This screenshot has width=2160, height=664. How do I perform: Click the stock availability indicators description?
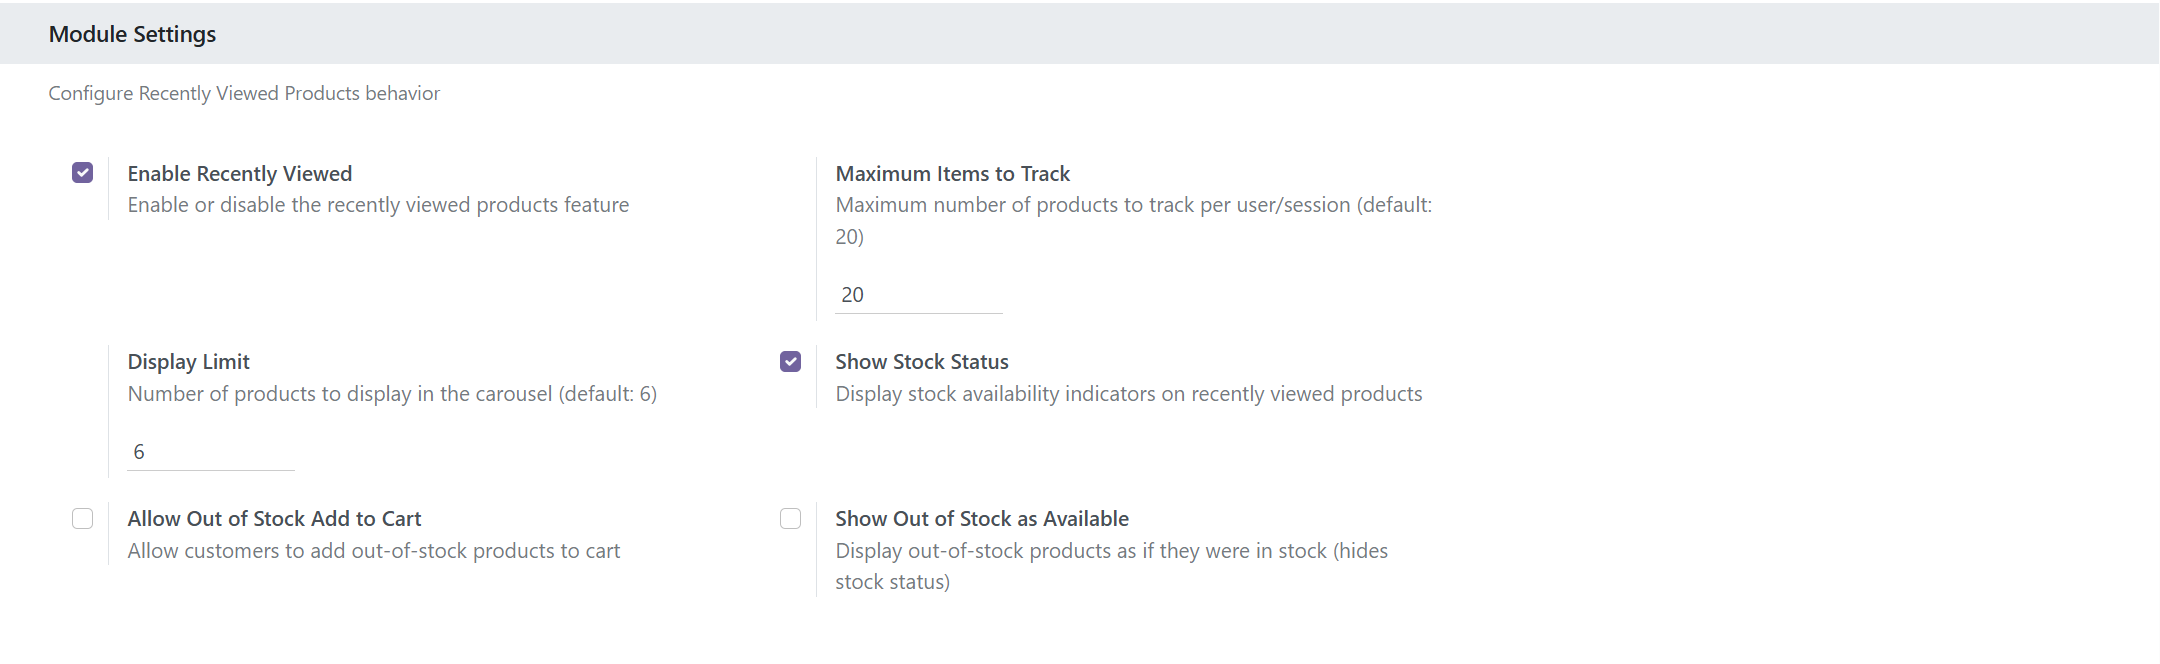point(1129,393)
